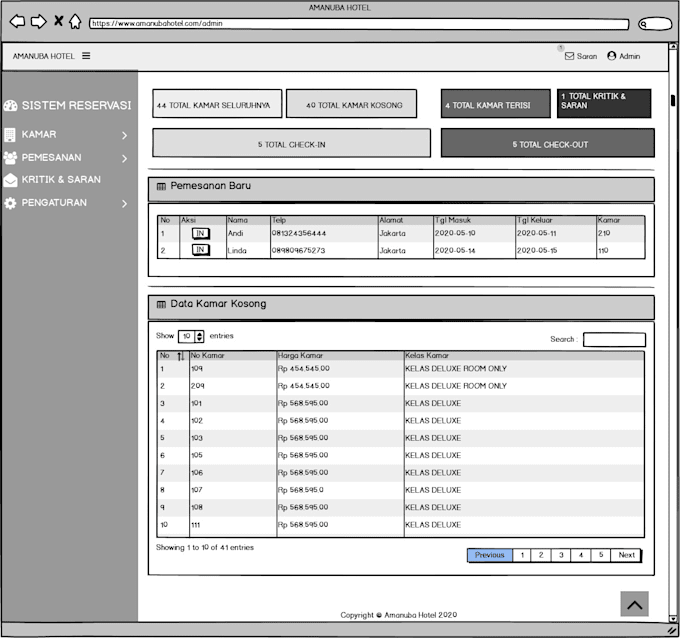Image resolution: width=680 pixels, height=638 pixels.
Task: Click the notification badge above Saran
Action: 561,47
